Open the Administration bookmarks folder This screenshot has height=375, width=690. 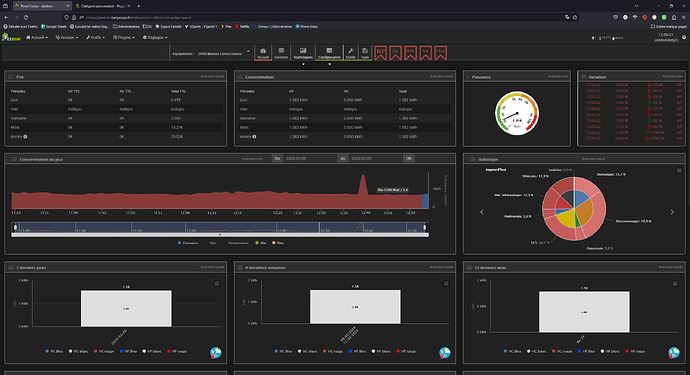127,26
